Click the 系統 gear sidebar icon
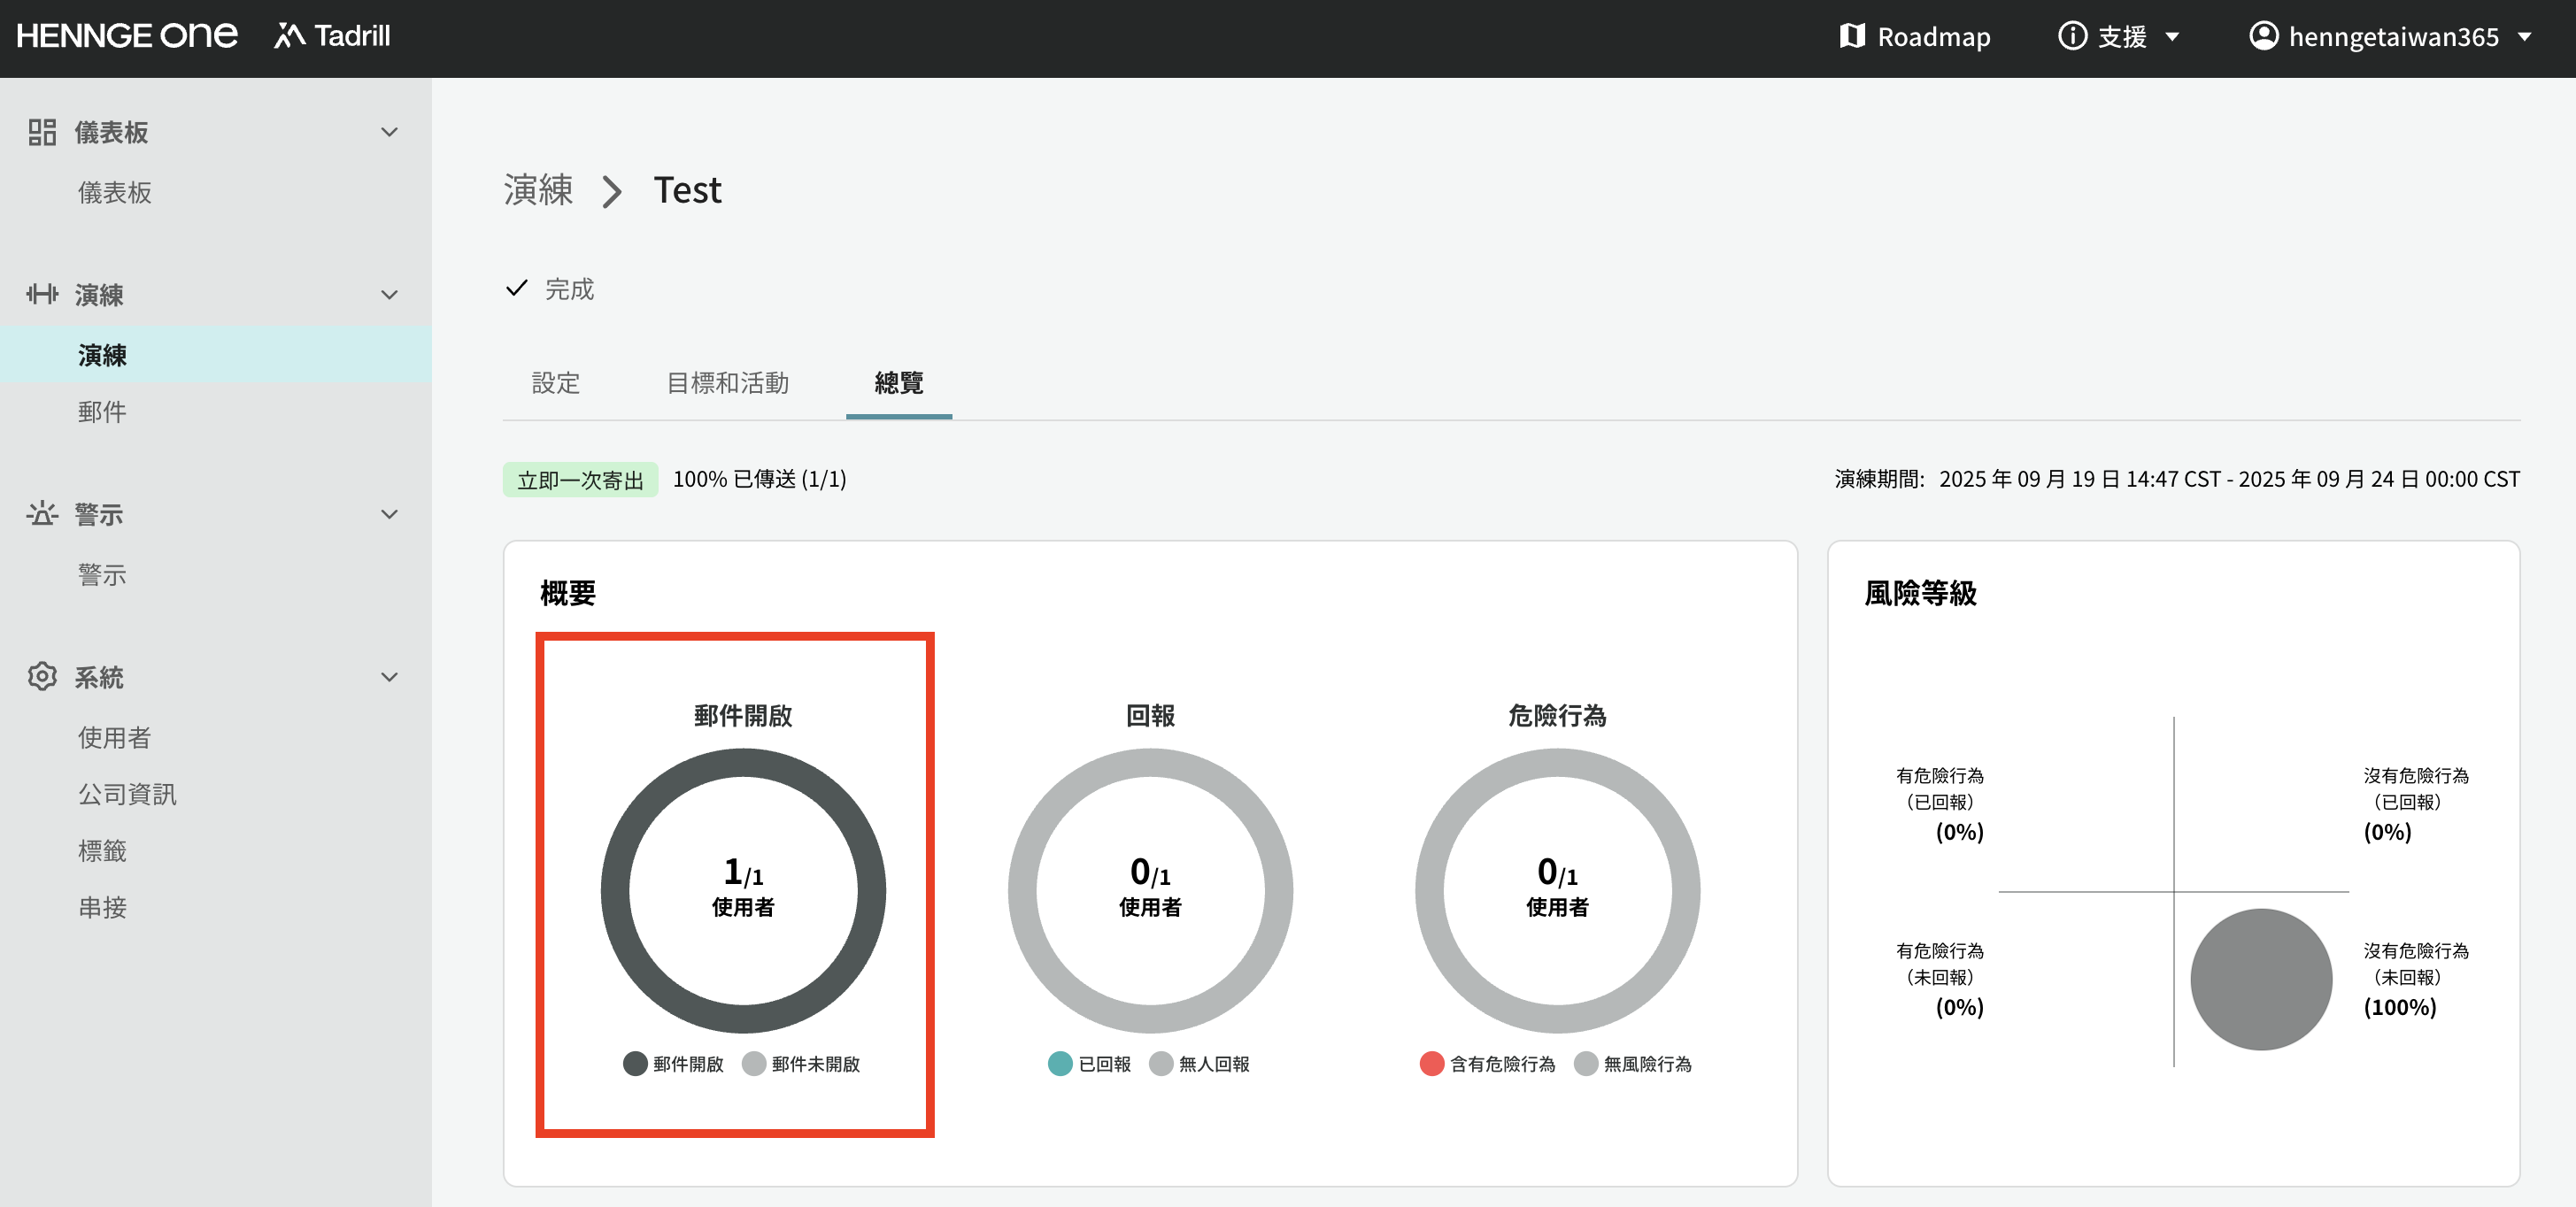This screenshot has width=2576, height=1207. tap(42, 677)
